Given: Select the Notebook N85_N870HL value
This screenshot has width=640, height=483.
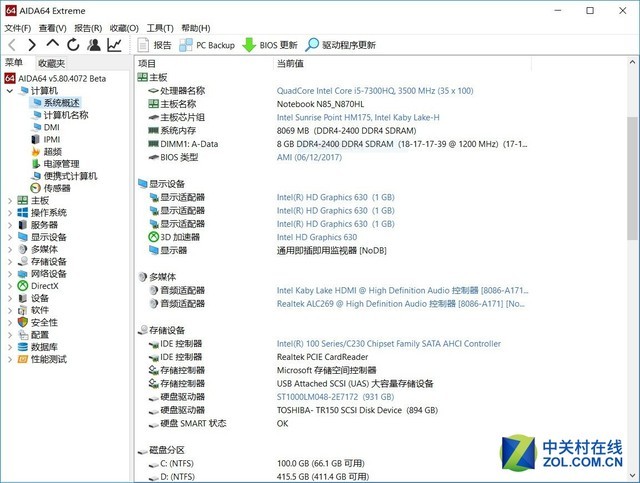Looking at the screenshot, I should click(320, 104).
